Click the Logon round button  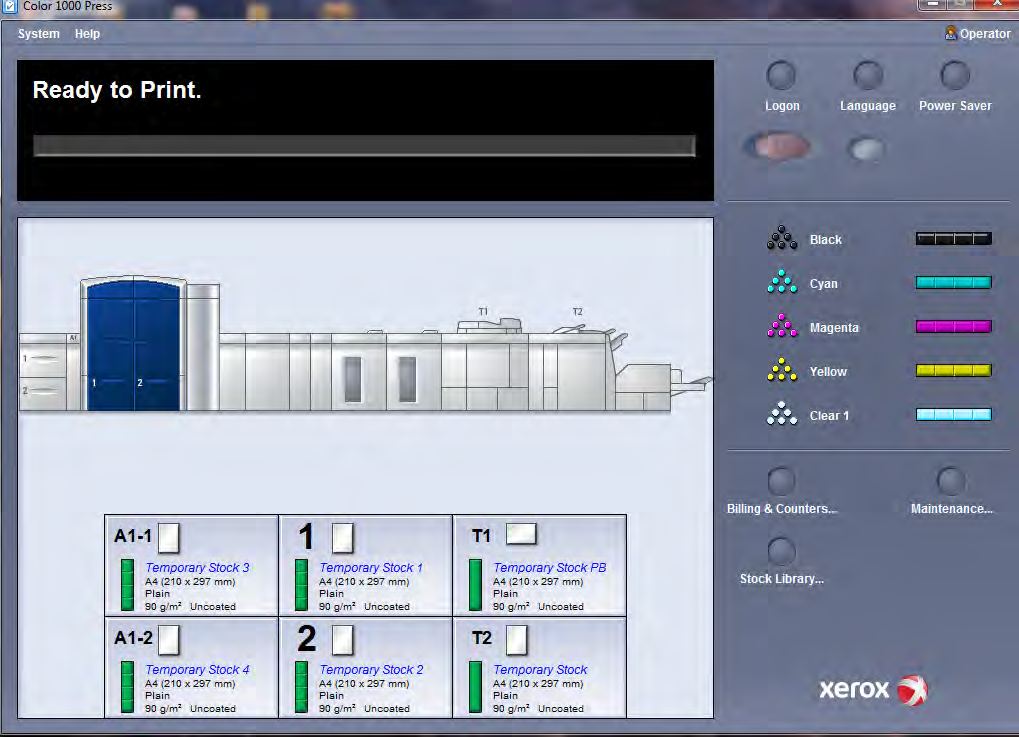click(781, 76)
